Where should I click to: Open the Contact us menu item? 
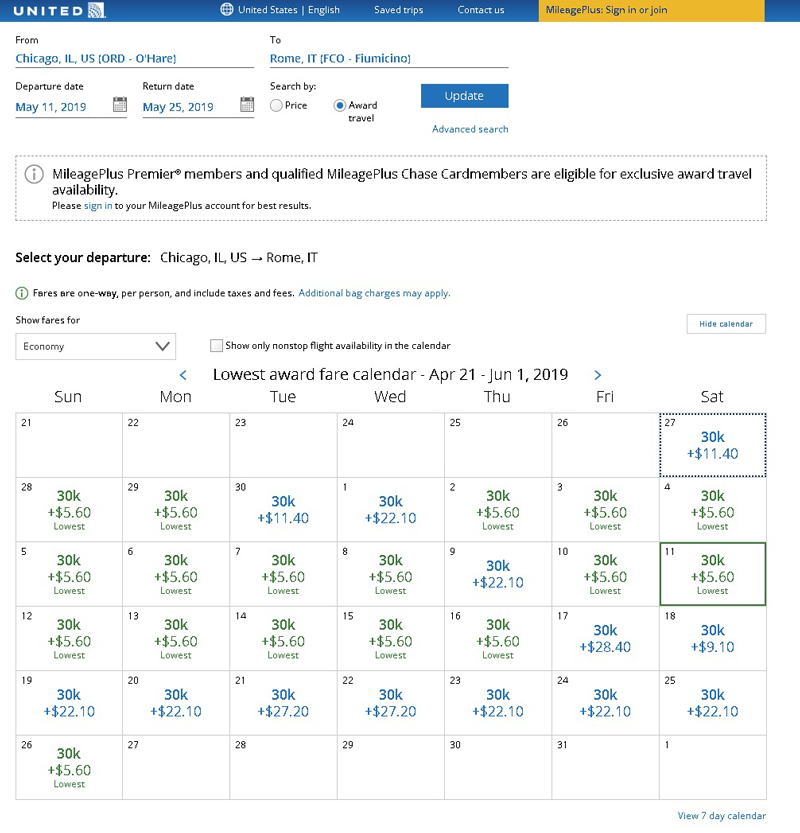(481, 10)
